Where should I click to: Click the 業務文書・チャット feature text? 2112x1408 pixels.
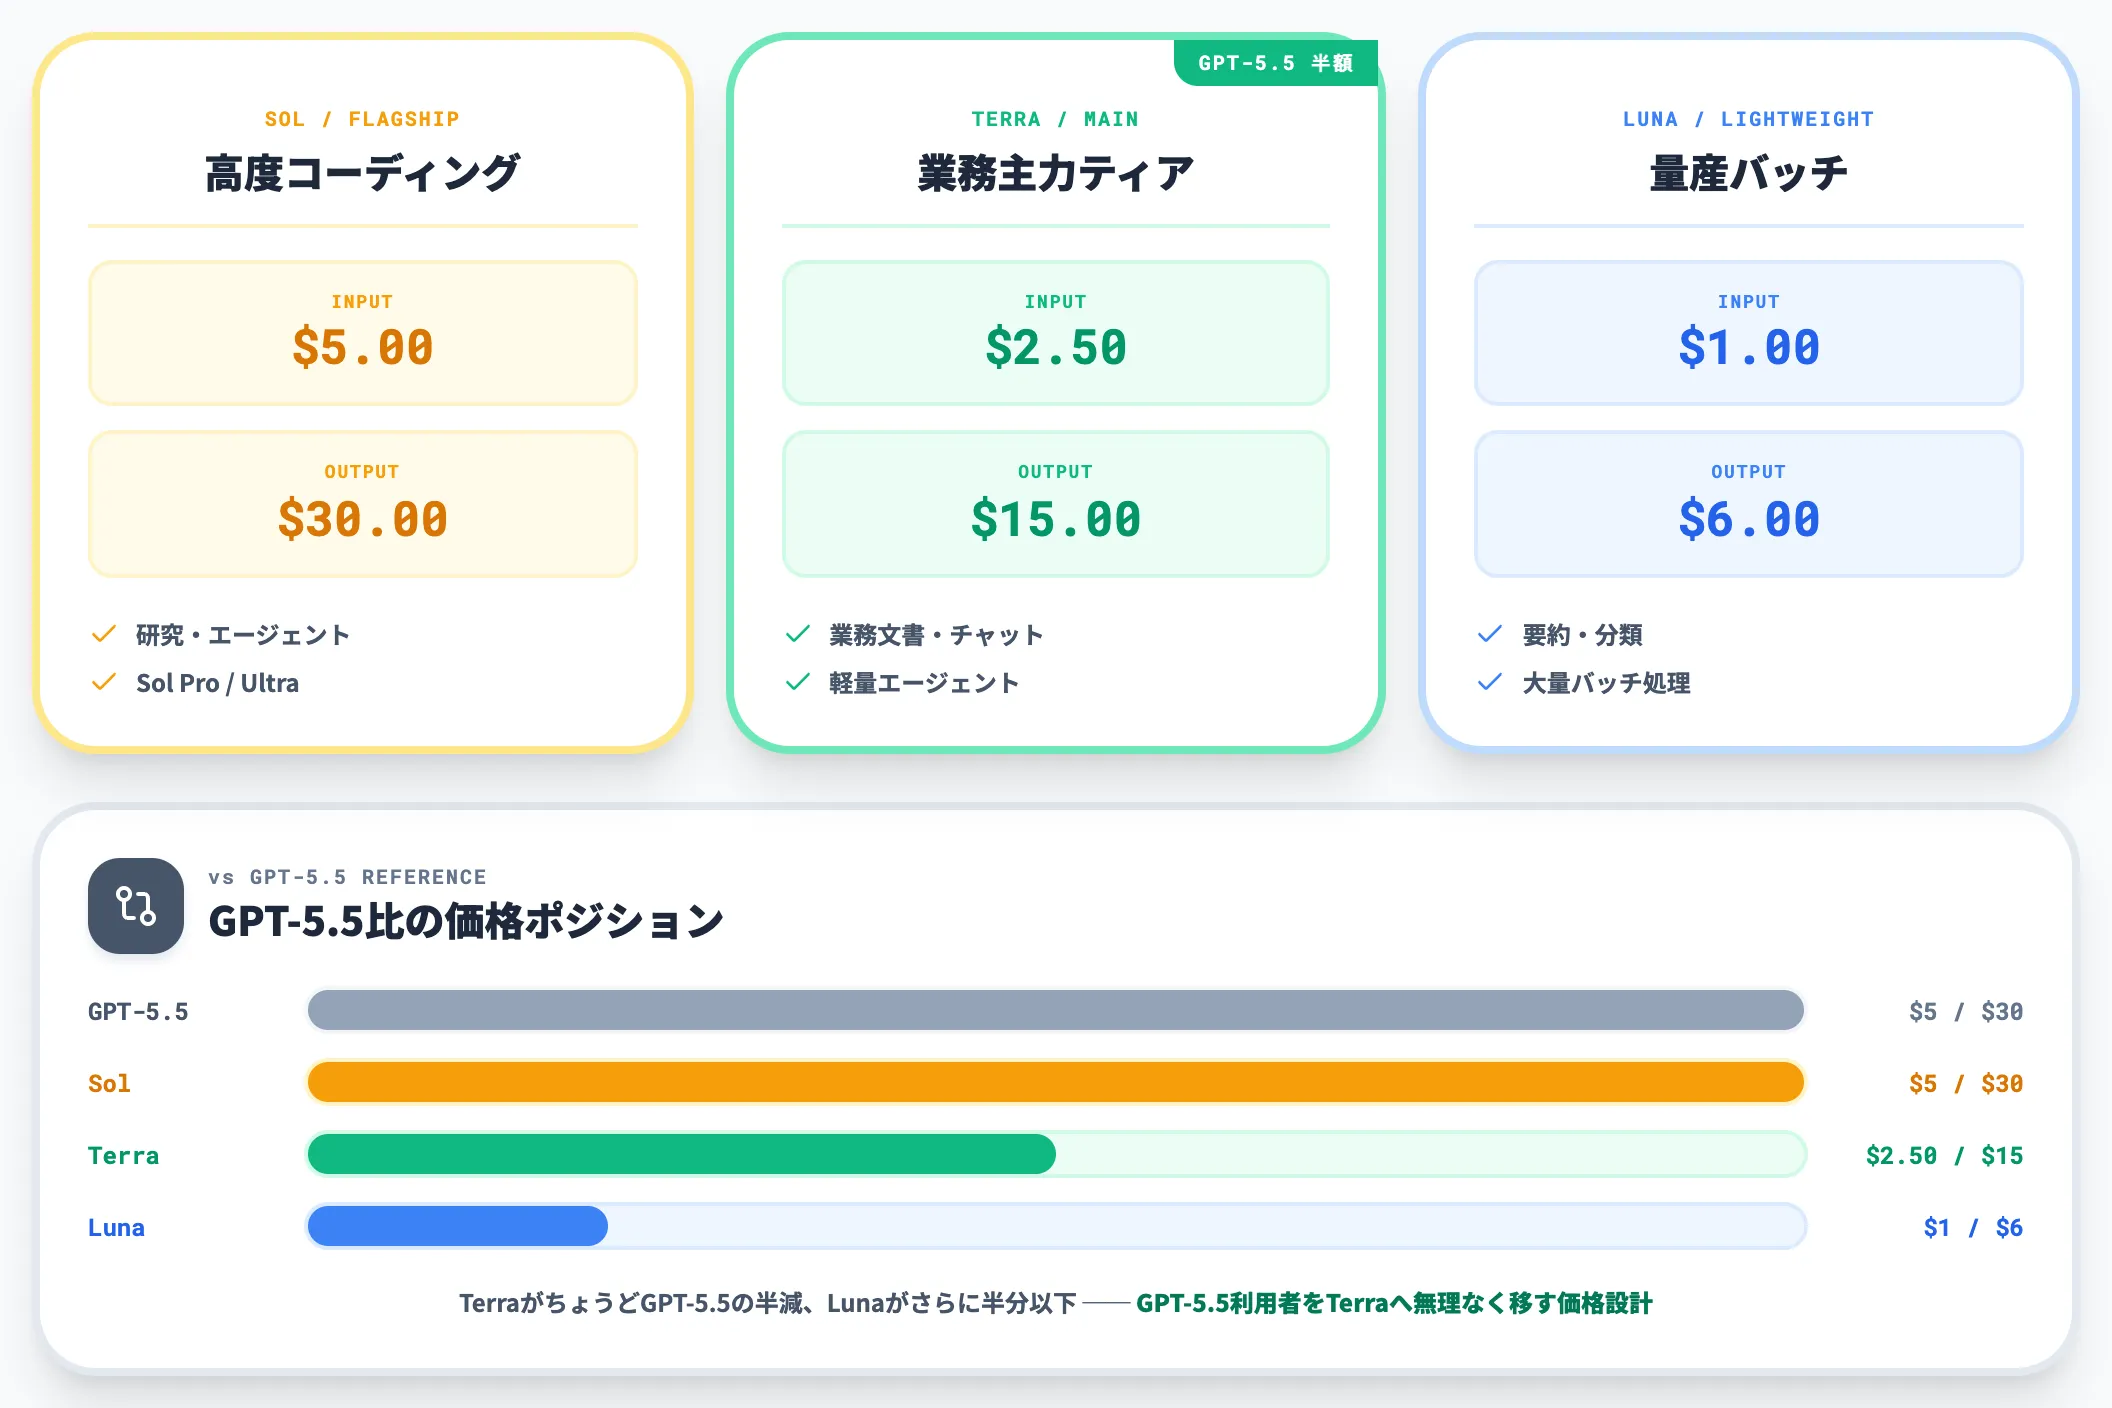pos(936,635)
